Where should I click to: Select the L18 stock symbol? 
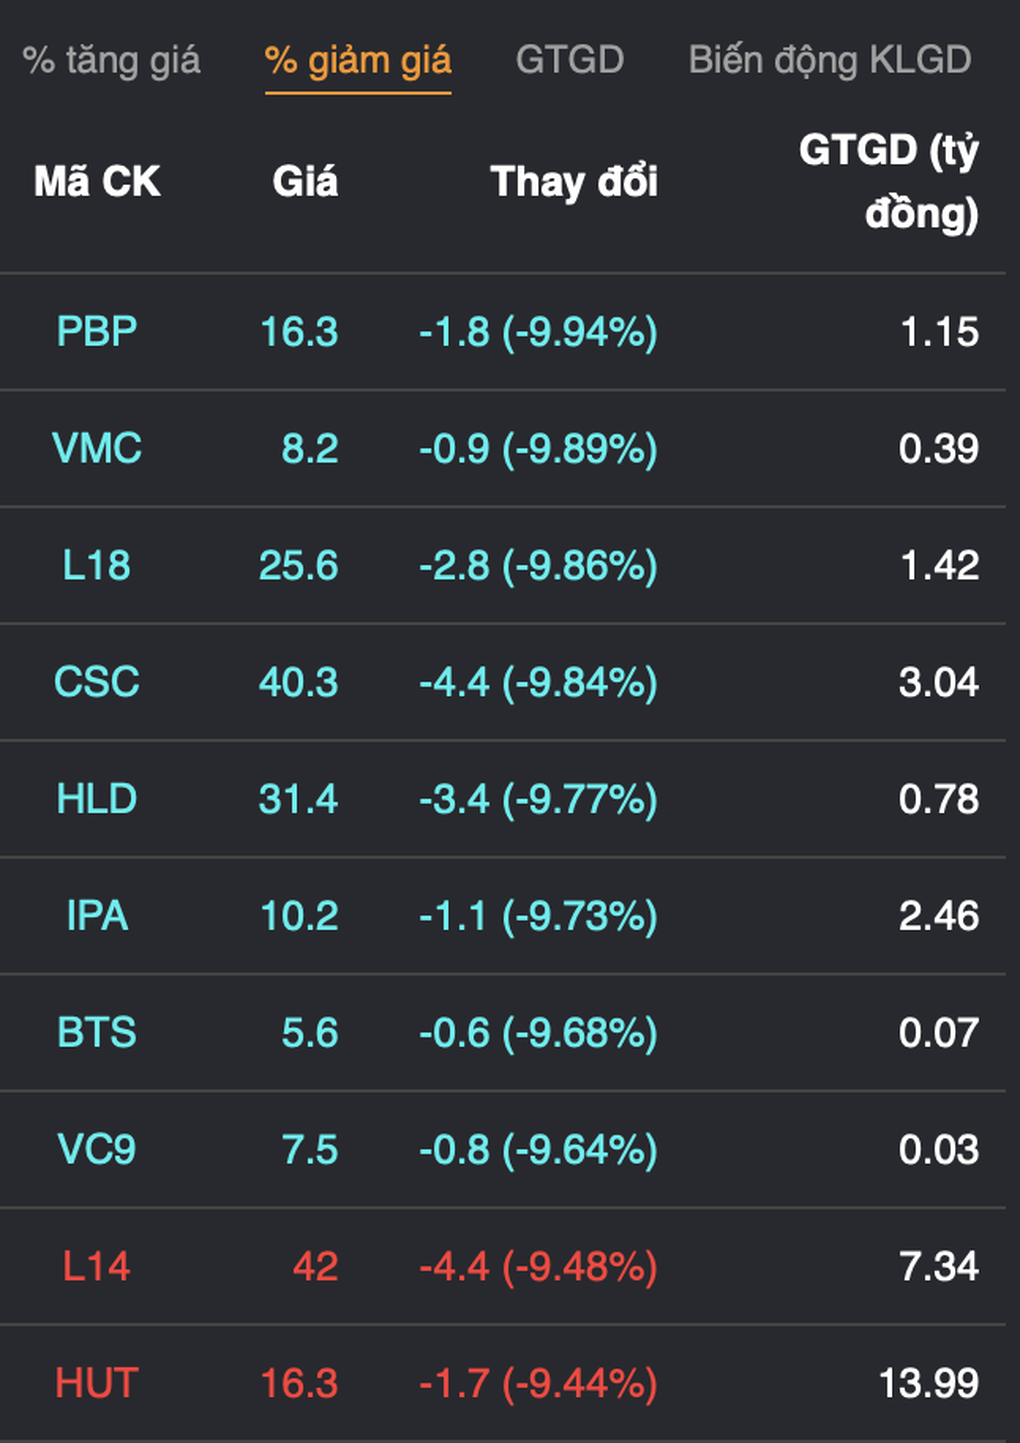point(97,565)
